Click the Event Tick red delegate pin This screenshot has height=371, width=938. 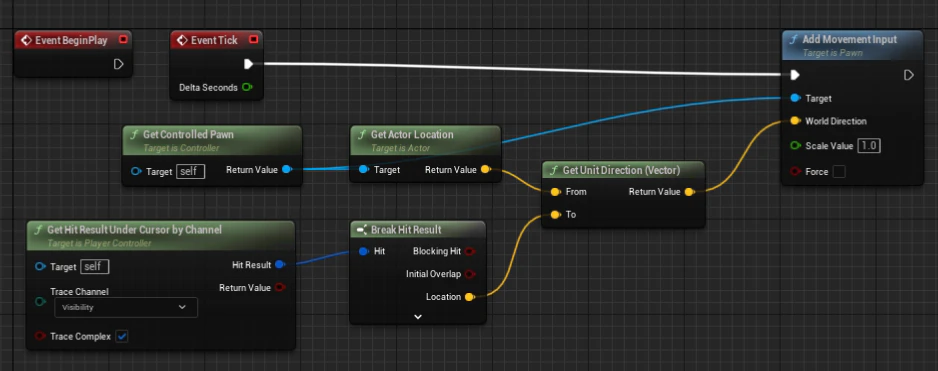click(253, 40)
